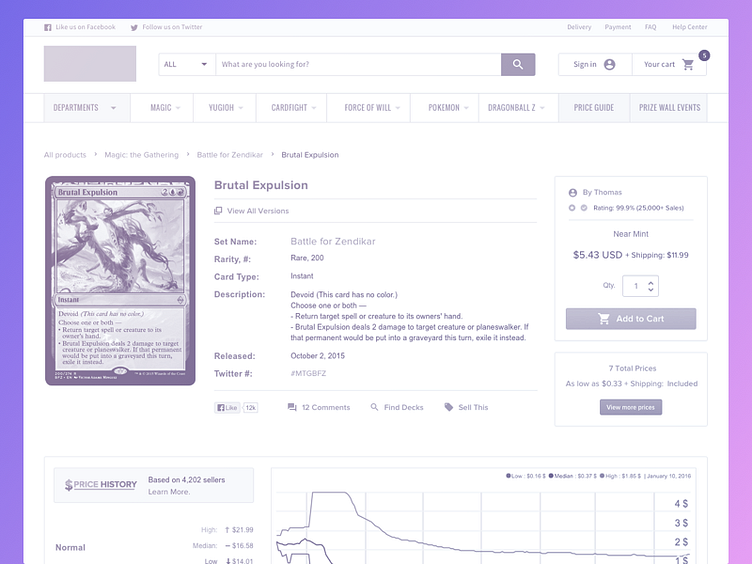Click the verified badge icon beside Rating
The image size is (752, 564).
coord(584,208)
